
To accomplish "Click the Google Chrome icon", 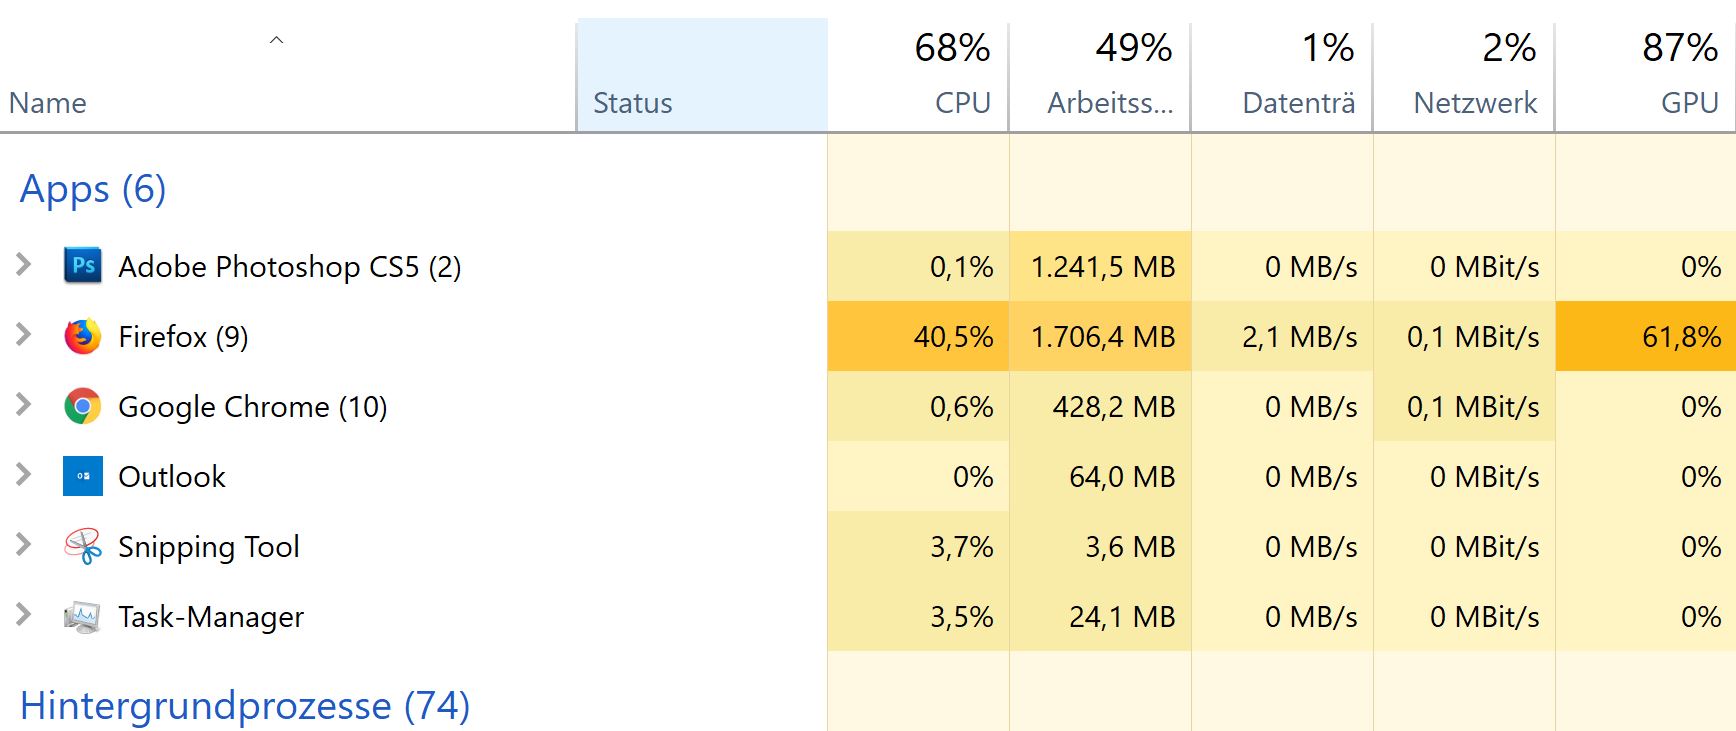I will coord(83,406).
